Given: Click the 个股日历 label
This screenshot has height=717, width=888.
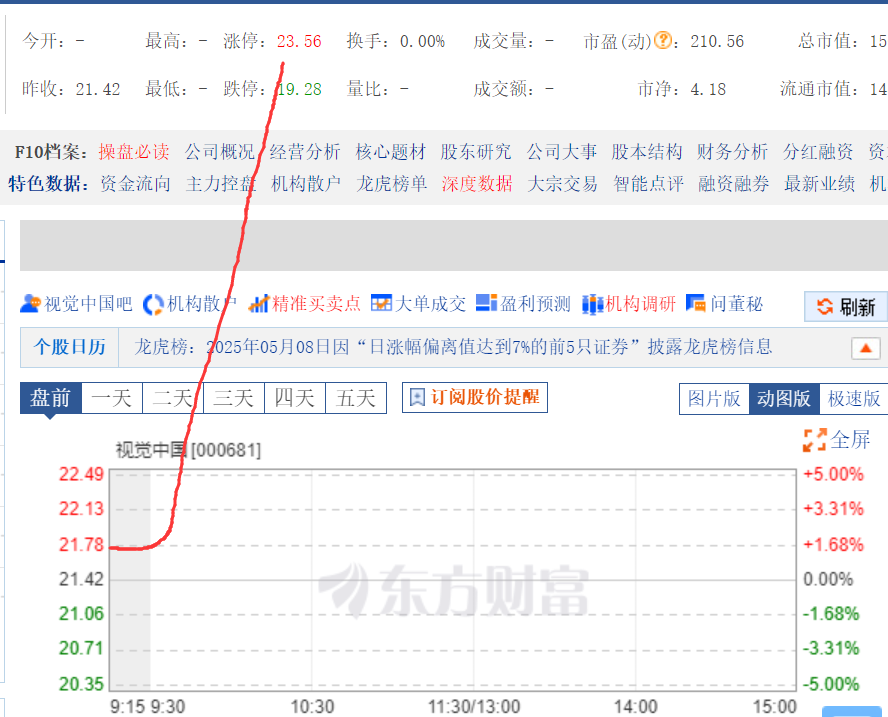Looking at the screenshot, I should (x=70, y=347).
